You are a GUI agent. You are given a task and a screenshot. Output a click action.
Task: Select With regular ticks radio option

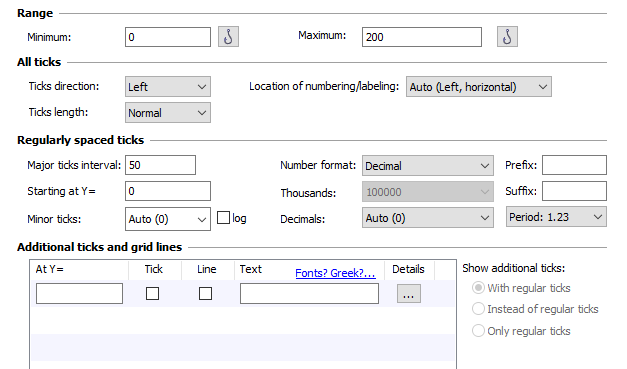point(478,288)
